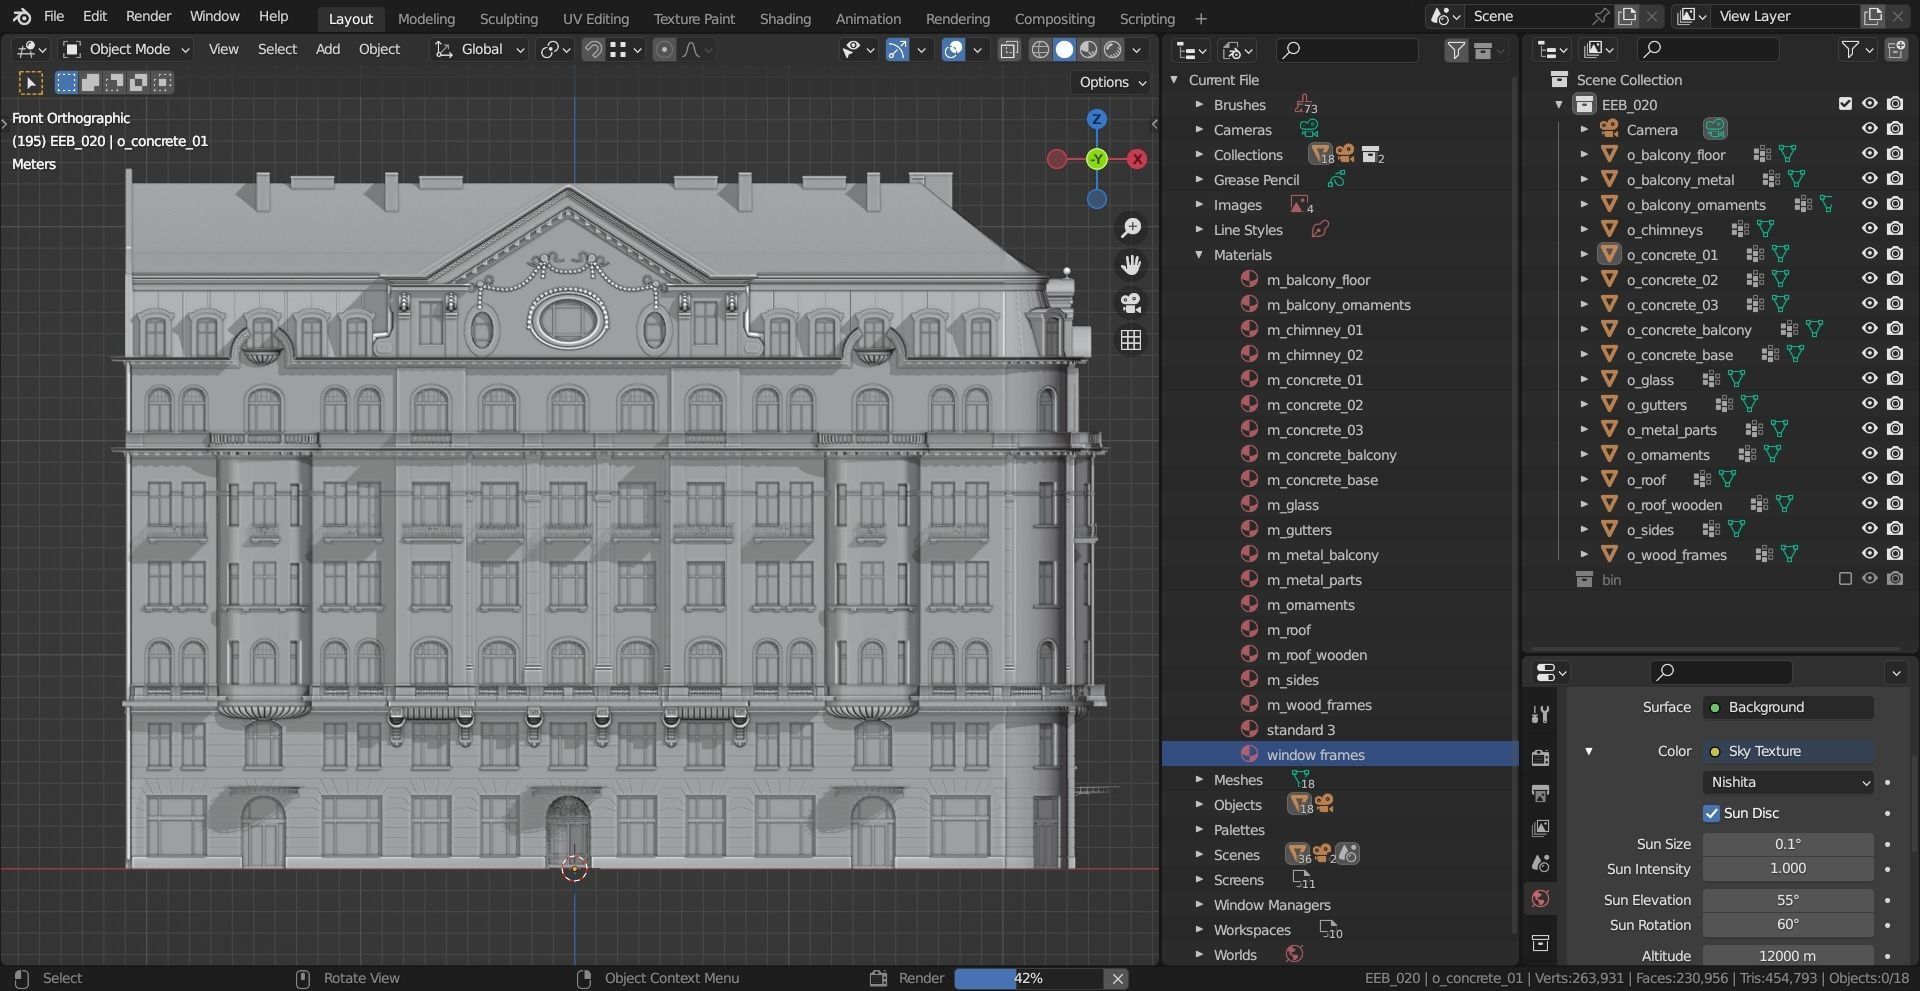This screenshot has width=1920, height=991.
Task: Open the viewport Select menu
Action: click(x=277, y=49)
